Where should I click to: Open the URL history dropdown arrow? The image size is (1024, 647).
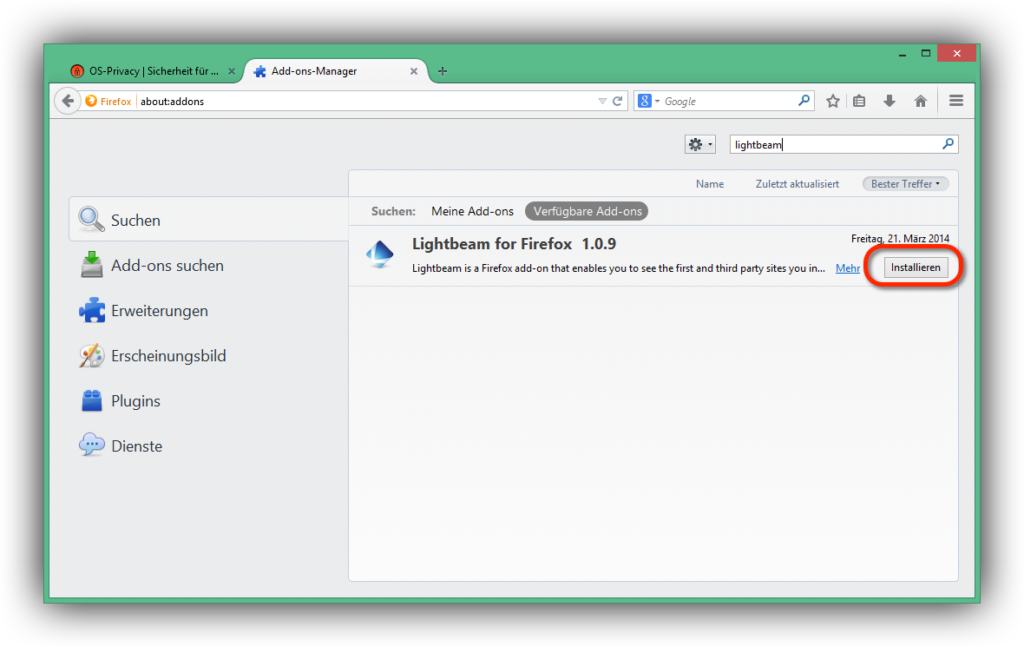tap(602, 101)
